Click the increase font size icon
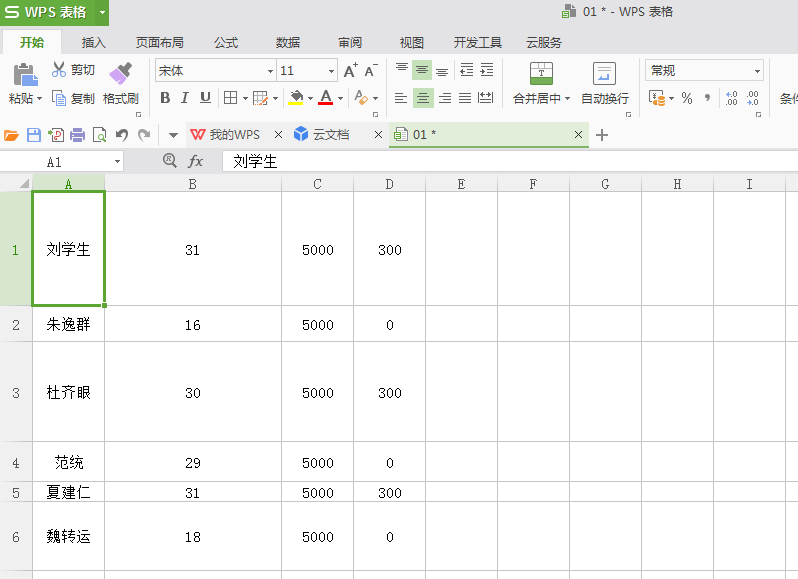The height and width of the screenshot is (579, 798). click(350, 70)
